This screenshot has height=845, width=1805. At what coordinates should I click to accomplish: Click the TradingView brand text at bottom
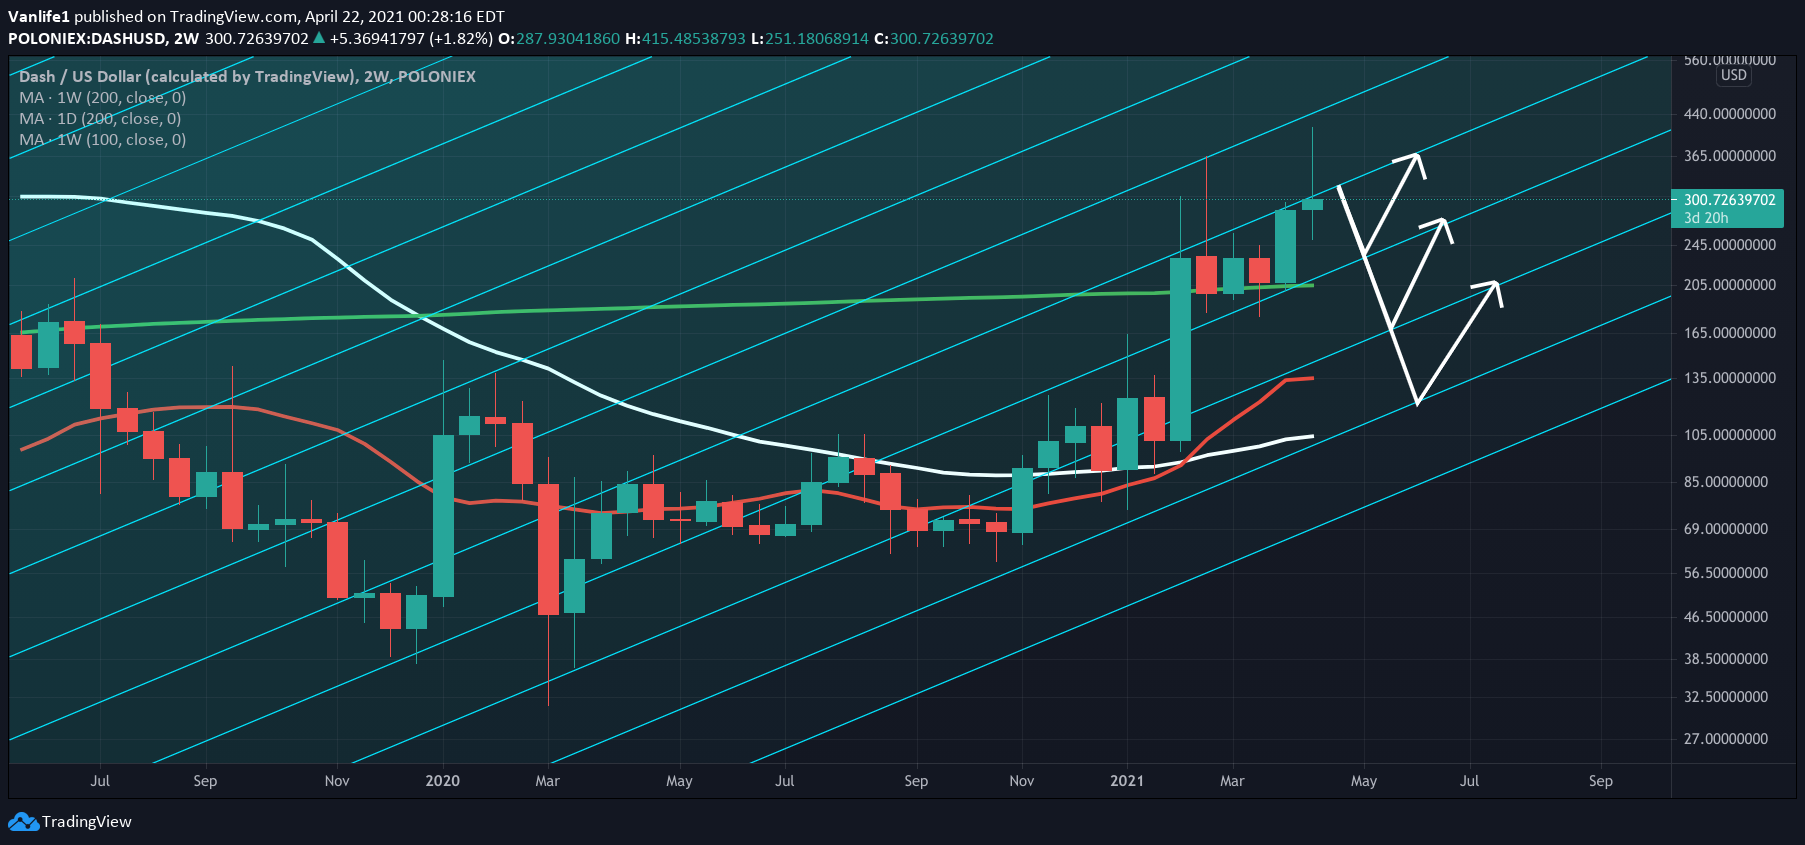(x=87, y=822)
